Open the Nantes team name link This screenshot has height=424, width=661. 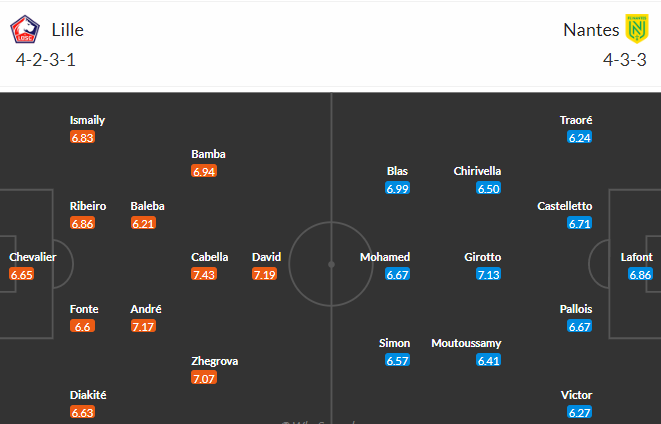click(x=591, y=30)
